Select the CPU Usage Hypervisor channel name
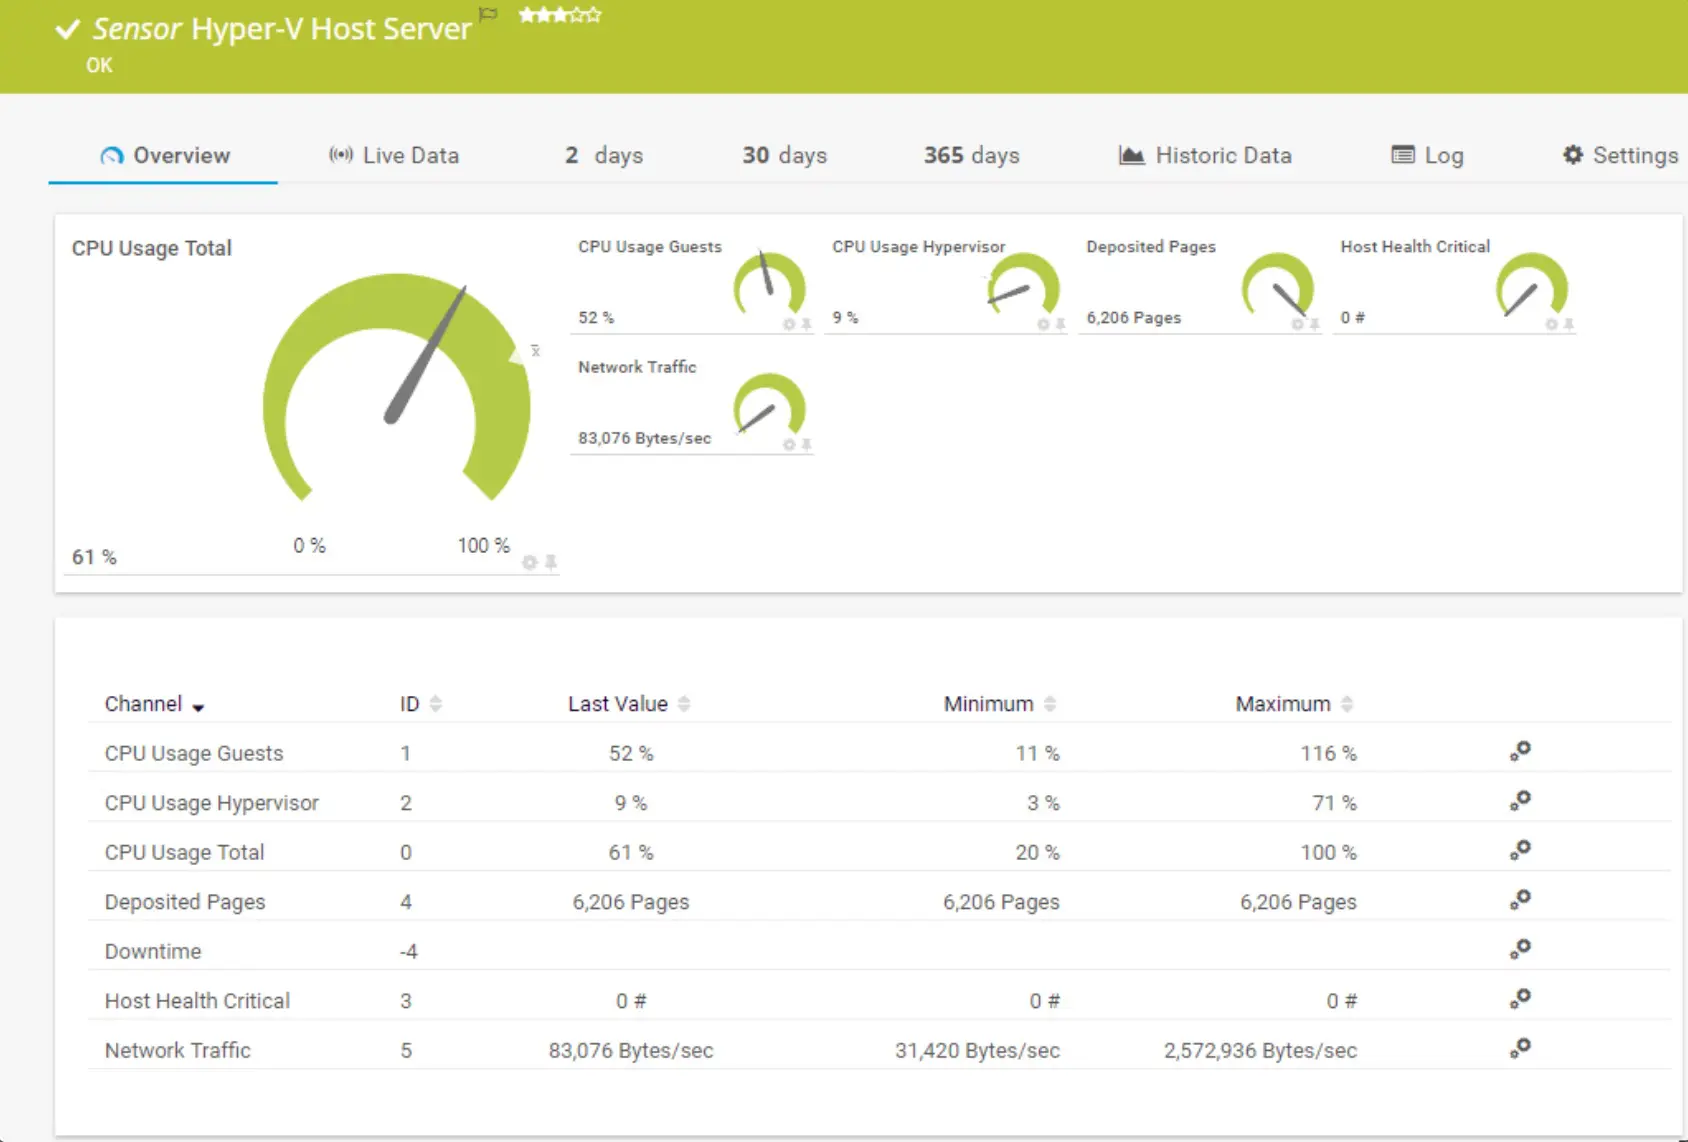Image resolution: width=1688 pixels, height=1142 pixels. (x=211, y=802)
